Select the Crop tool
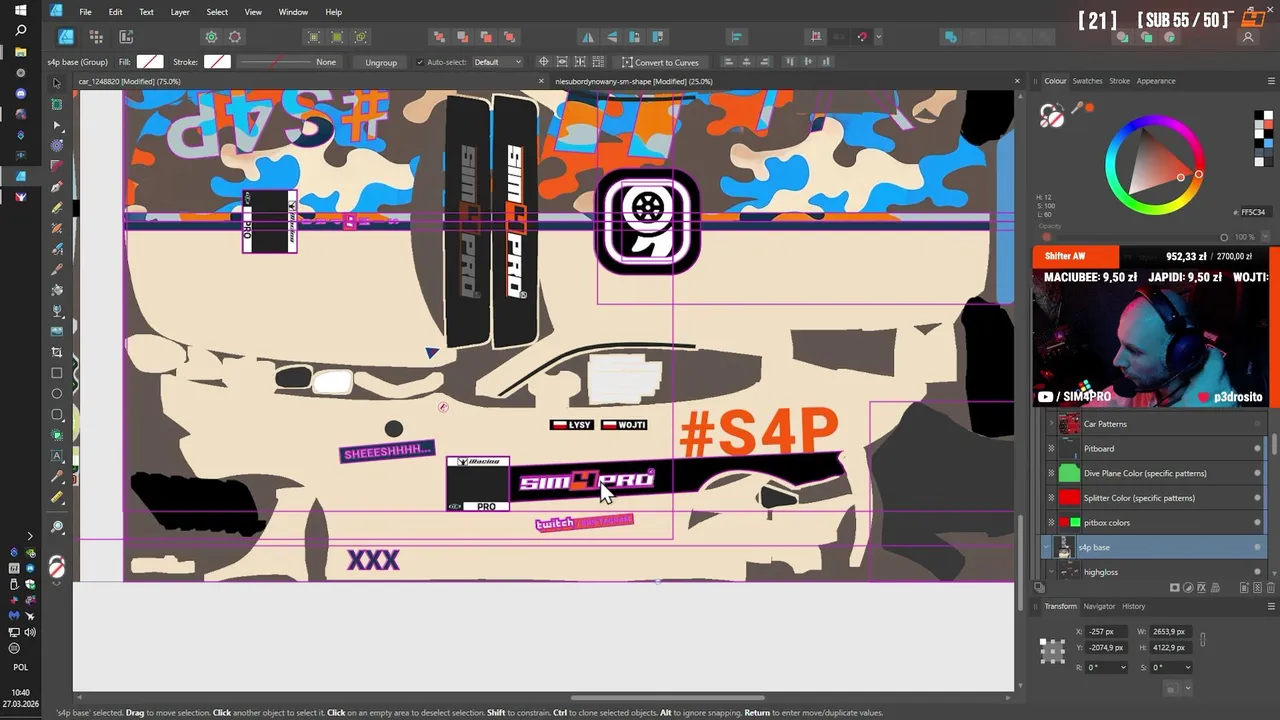Screen dimensions: 1280x720 (x=57, y=352)
